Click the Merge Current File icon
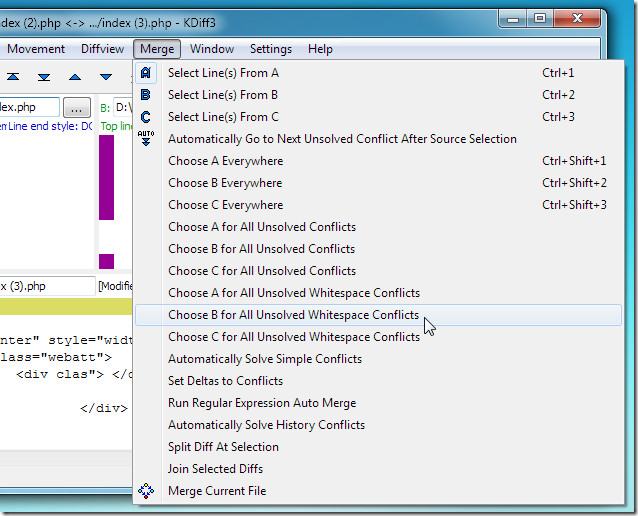Screen dimensions: 638x516 click(146, 491)
